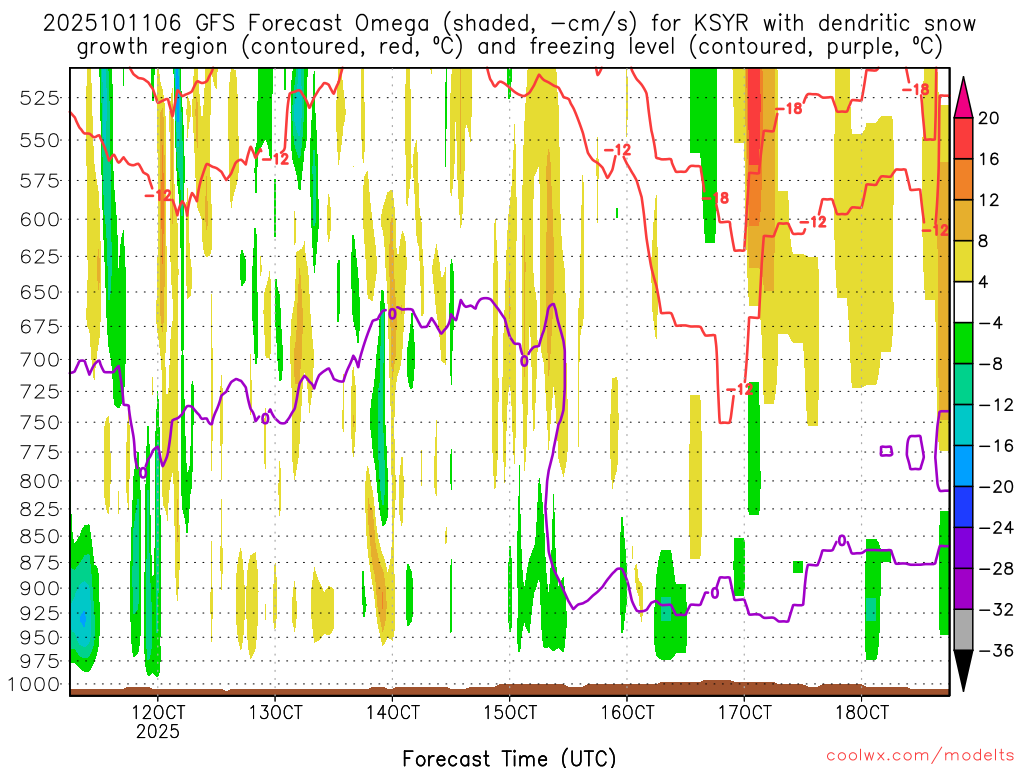The image size is (1024, 768).
Task: Click the red strong omega core near 170CT
Action: point(754,118)
